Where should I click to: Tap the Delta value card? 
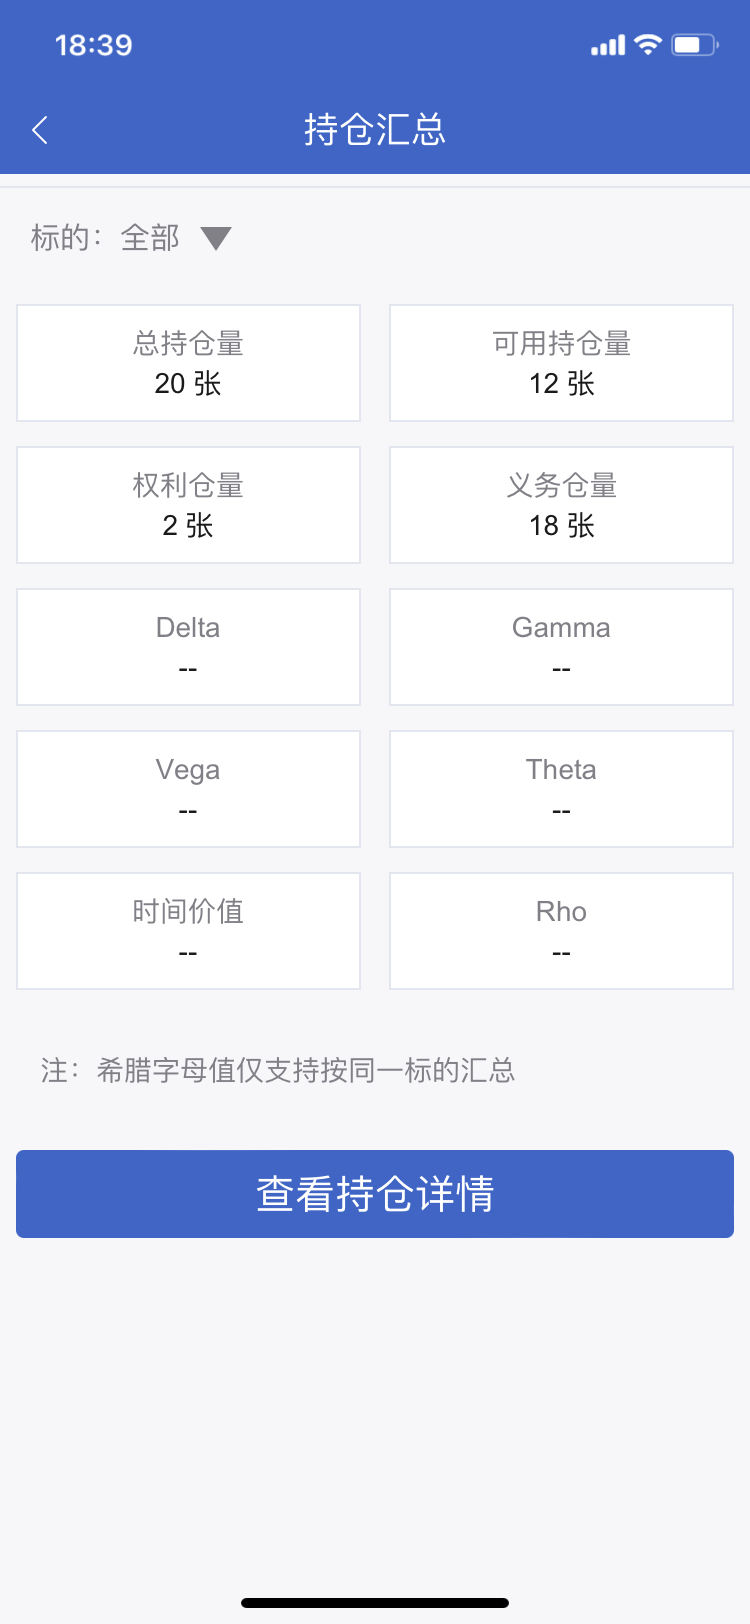pyautogui.click(x=188, y=647)
